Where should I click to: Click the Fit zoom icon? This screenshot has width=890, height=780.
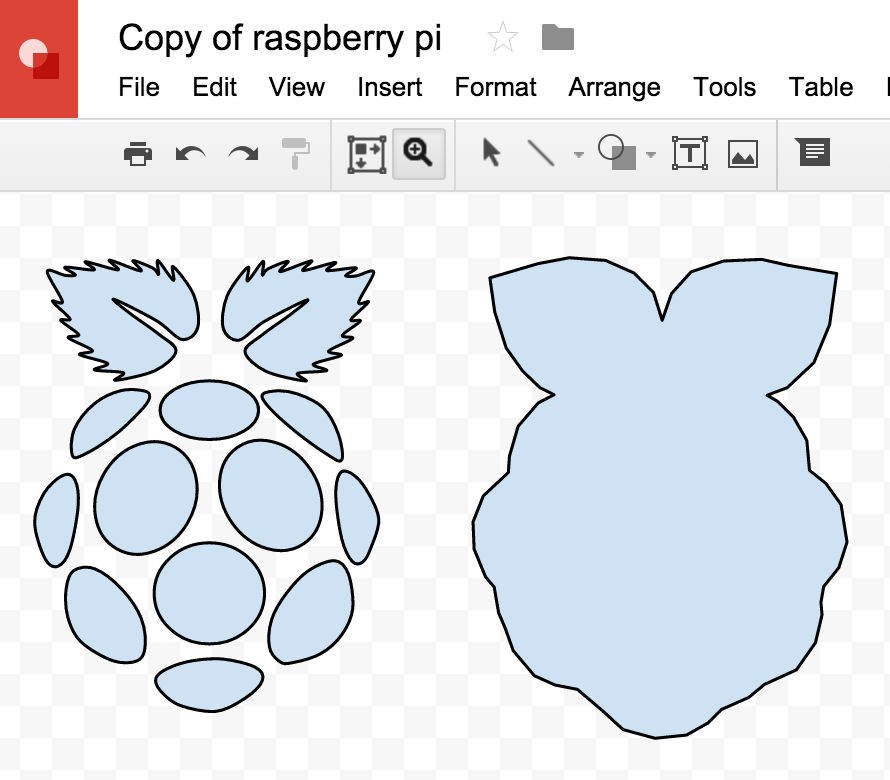tap(367, 154)
